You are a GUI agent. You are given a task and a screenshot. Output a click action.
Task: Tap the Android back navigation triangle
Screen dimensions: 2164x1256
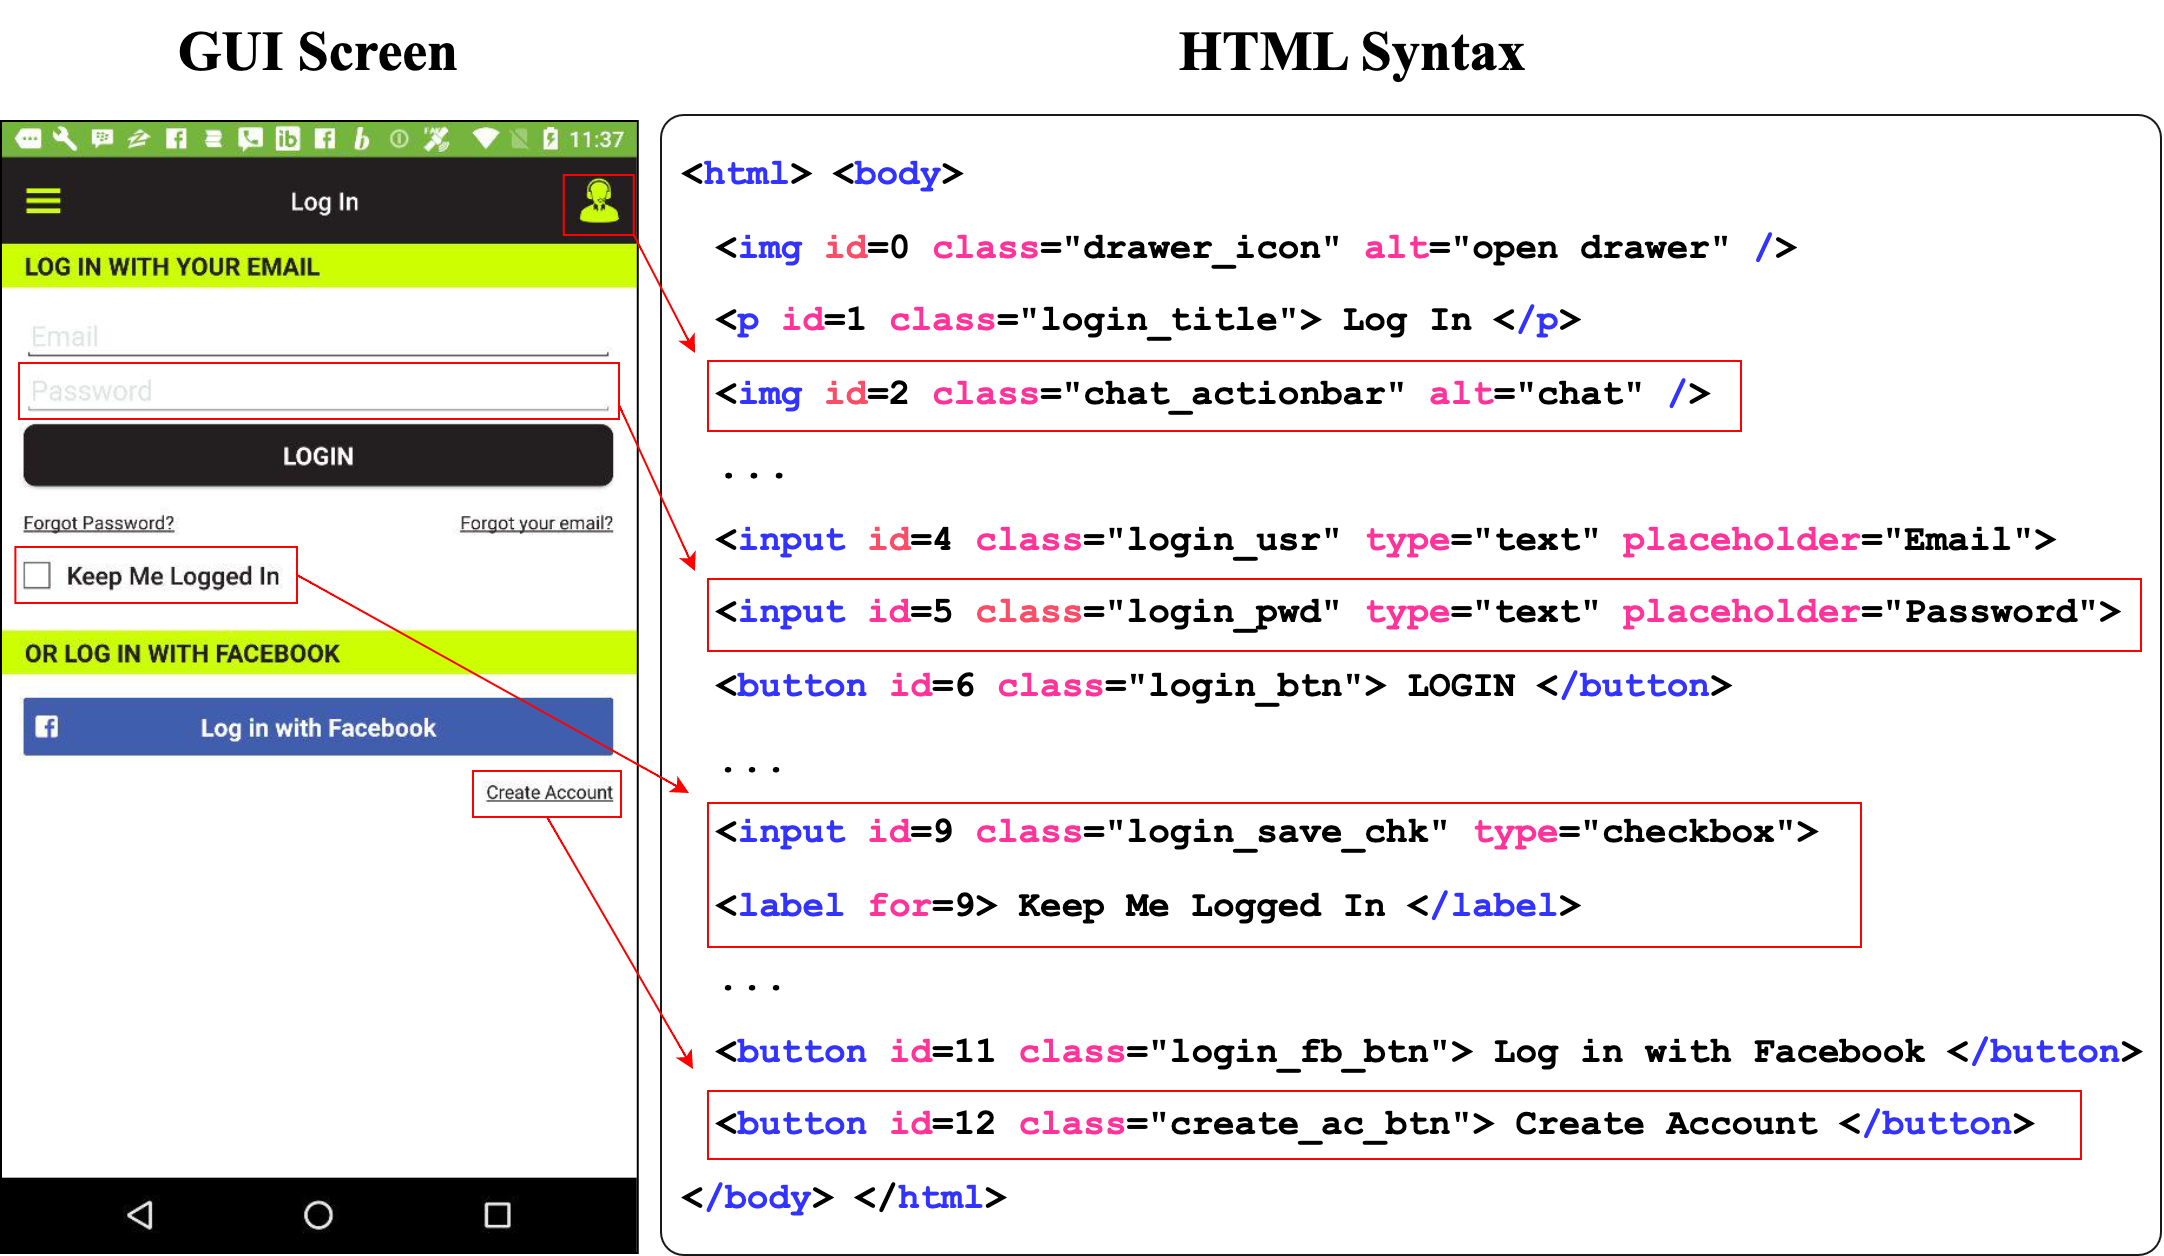pyautogui.click(x=140, y=1215)
